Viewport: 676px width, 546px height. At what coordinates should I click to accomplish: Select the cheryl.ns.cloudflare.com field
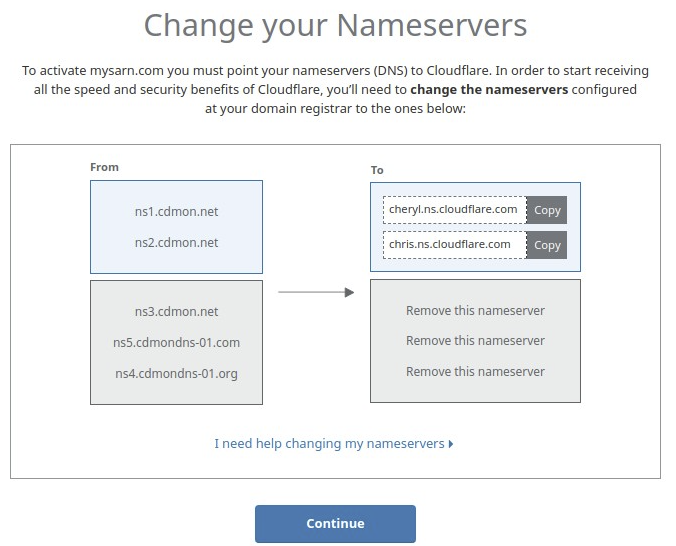click(455, 210)
